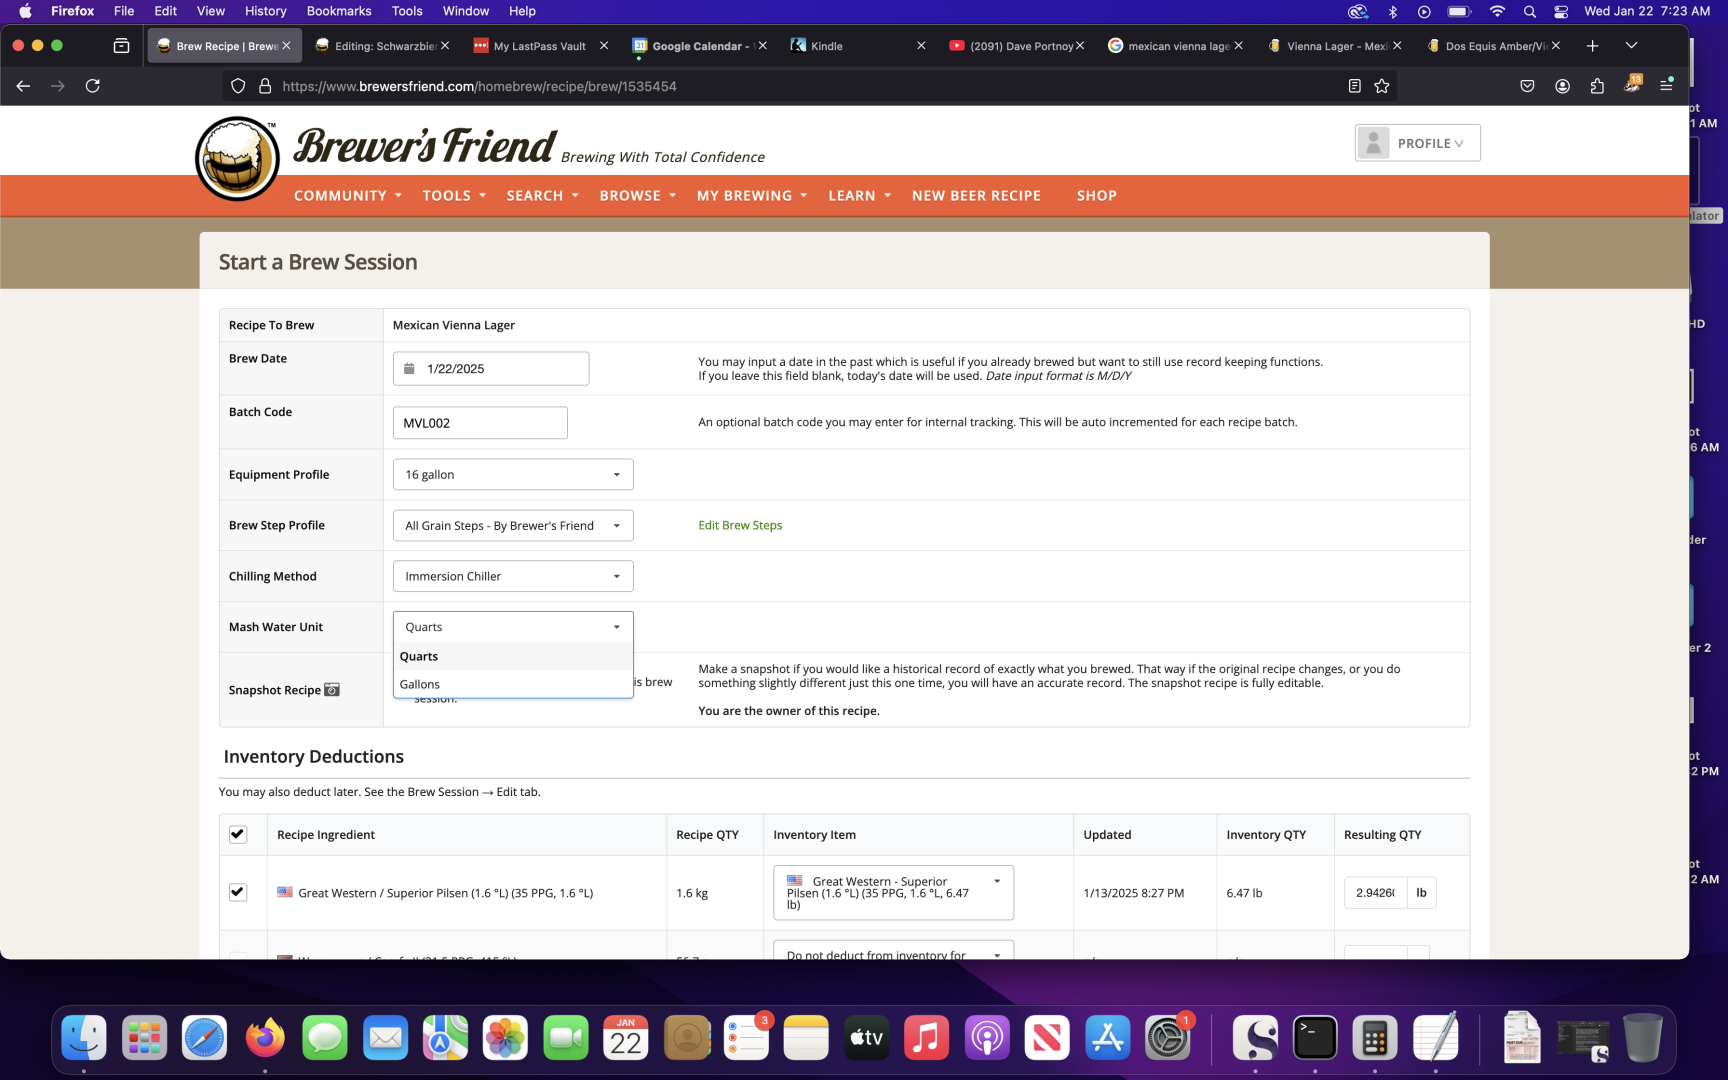Open App Store in the dock

click(1107, 1038)
